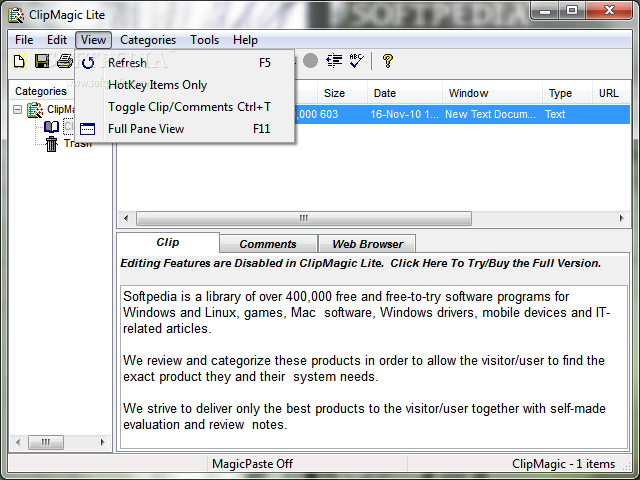Collapse the ClipMagic tree node
640x480 pixels.
coord(18,109)
